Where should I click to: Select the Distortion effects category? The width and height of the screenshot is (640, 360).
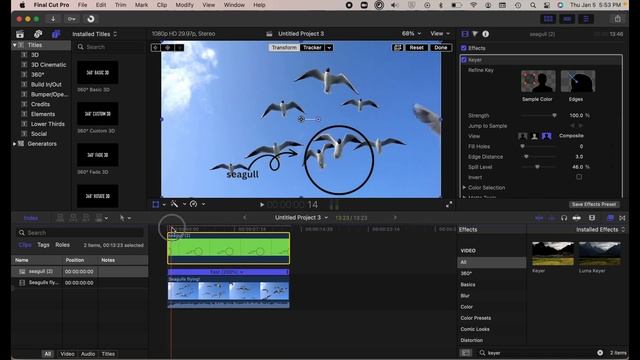tap(471, 340)
